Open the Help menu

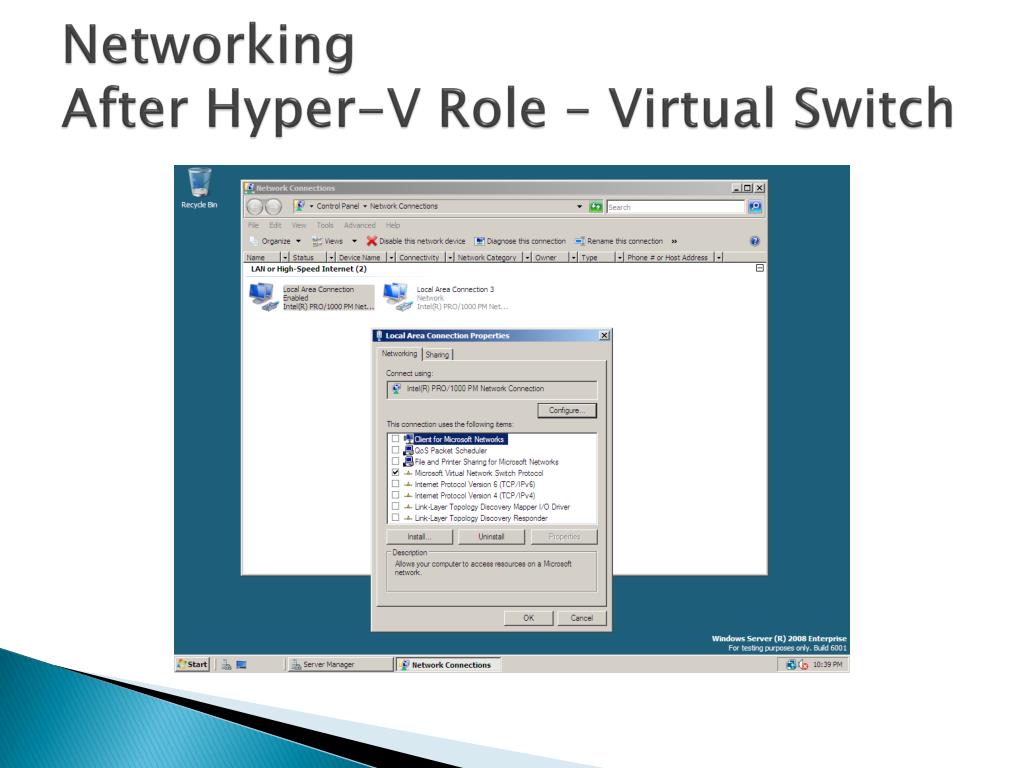tap(392, 225)
